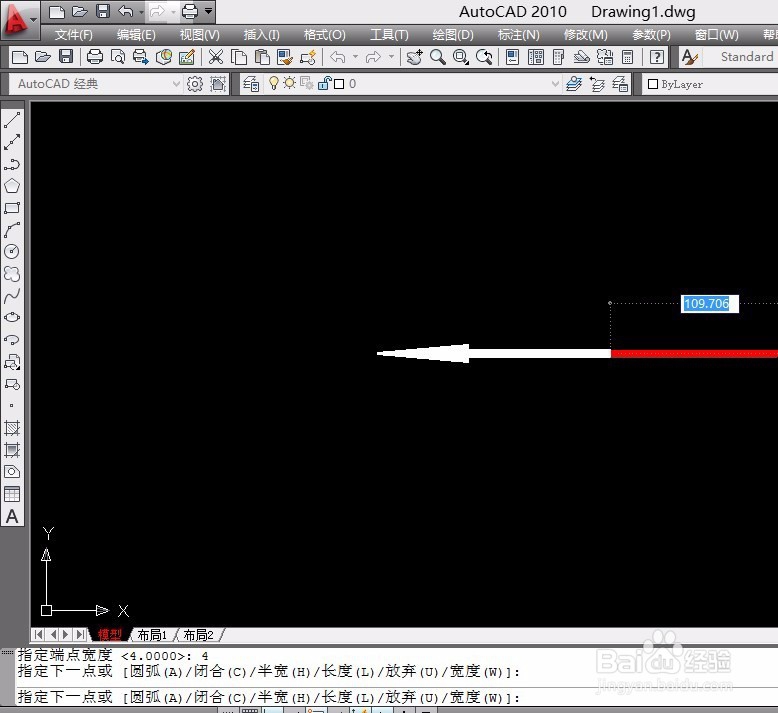Open the undo history dropdown arrow
Viewport: 778px width, 713px height.
(x=141, y=11)
